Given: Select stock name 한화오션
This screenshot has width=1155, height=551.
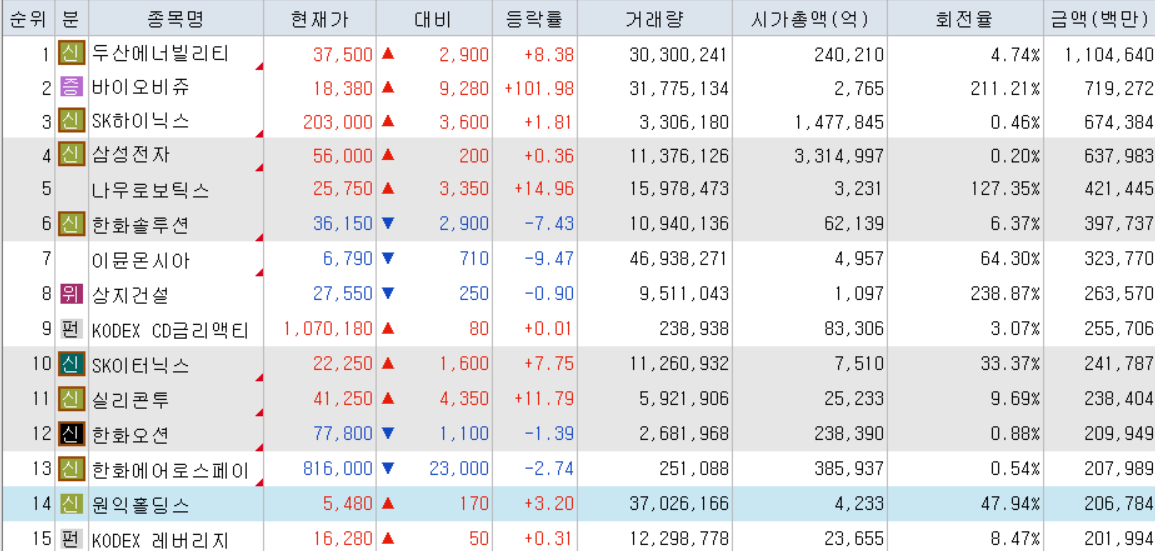Looking at the screenshot, I should (x=130, y=433).
